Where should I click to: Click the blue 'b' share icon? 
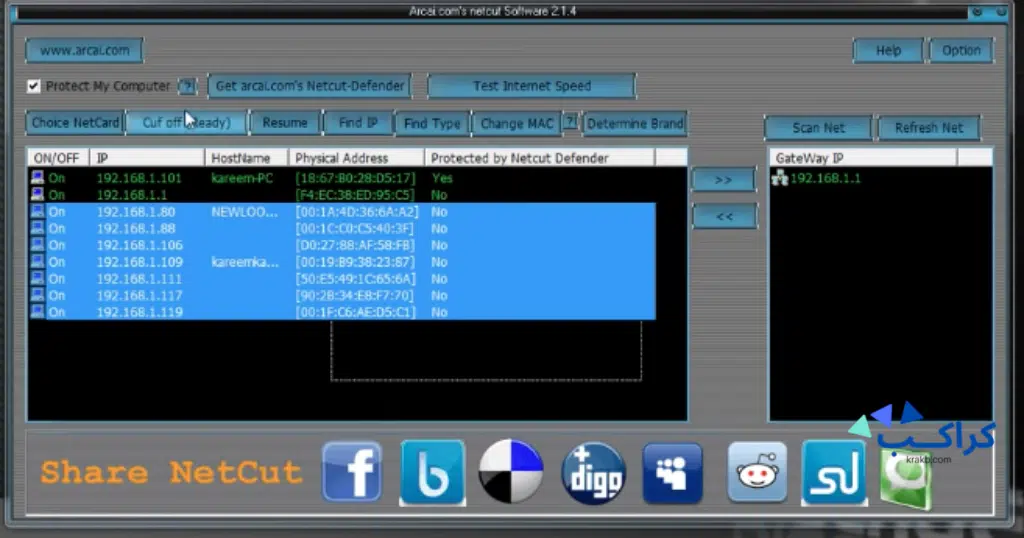pos(432,472)
